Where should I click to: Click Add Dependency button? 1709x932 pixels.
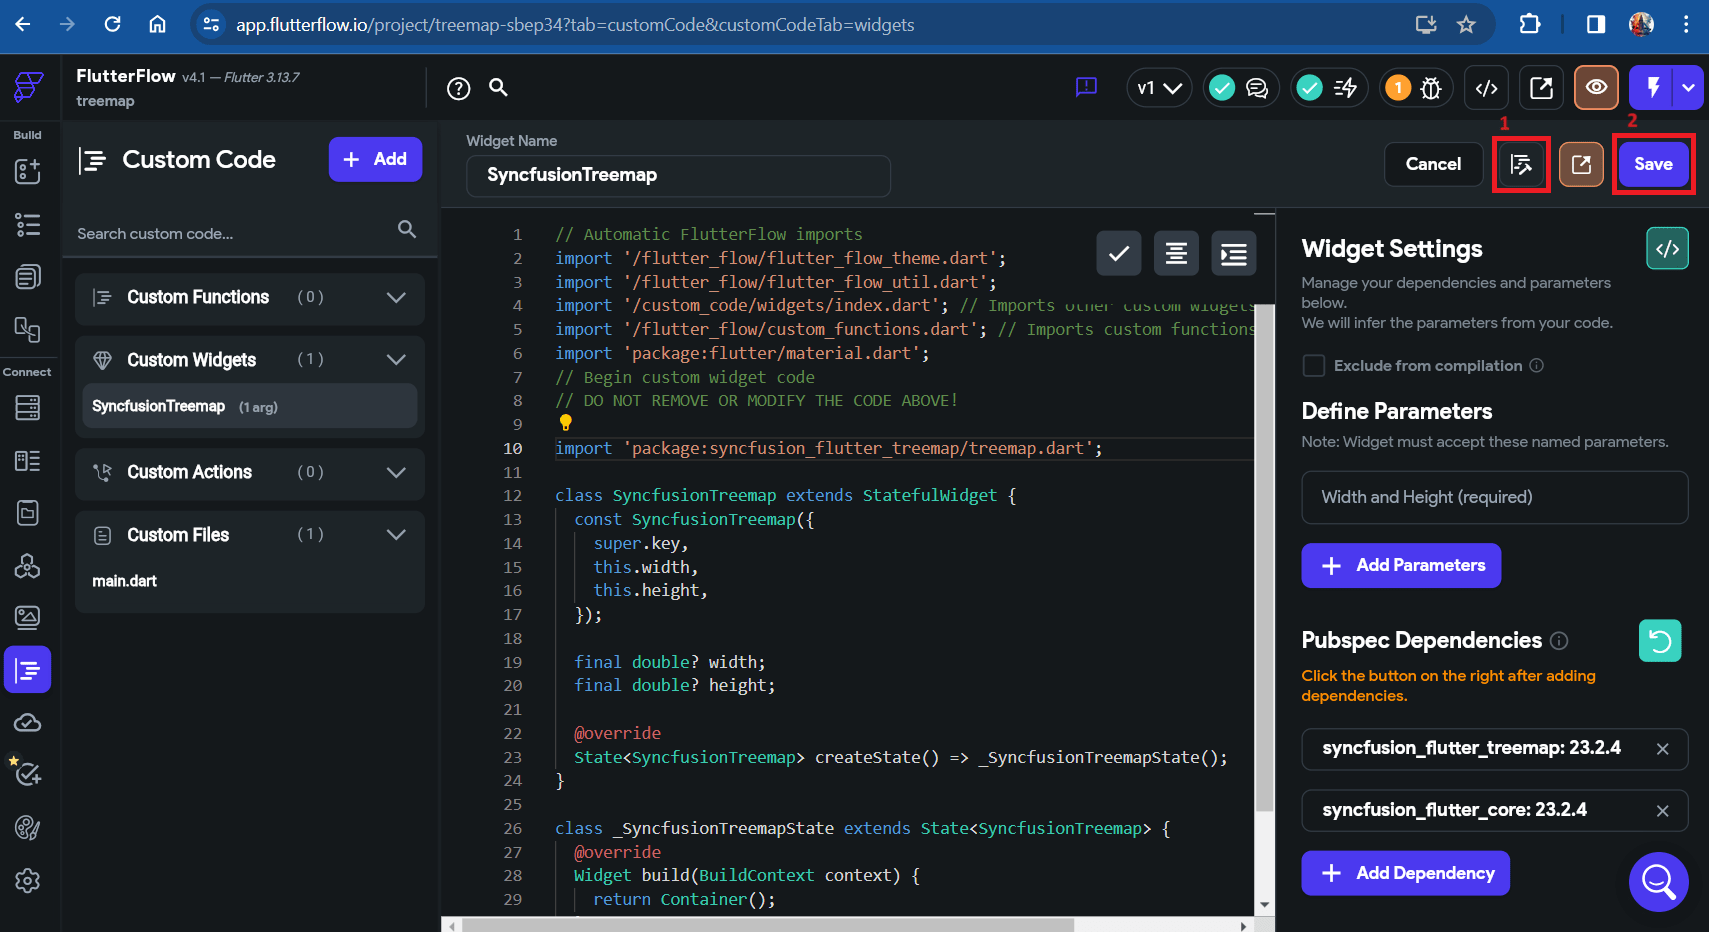pyautogui.click(x=1405, y=873)
